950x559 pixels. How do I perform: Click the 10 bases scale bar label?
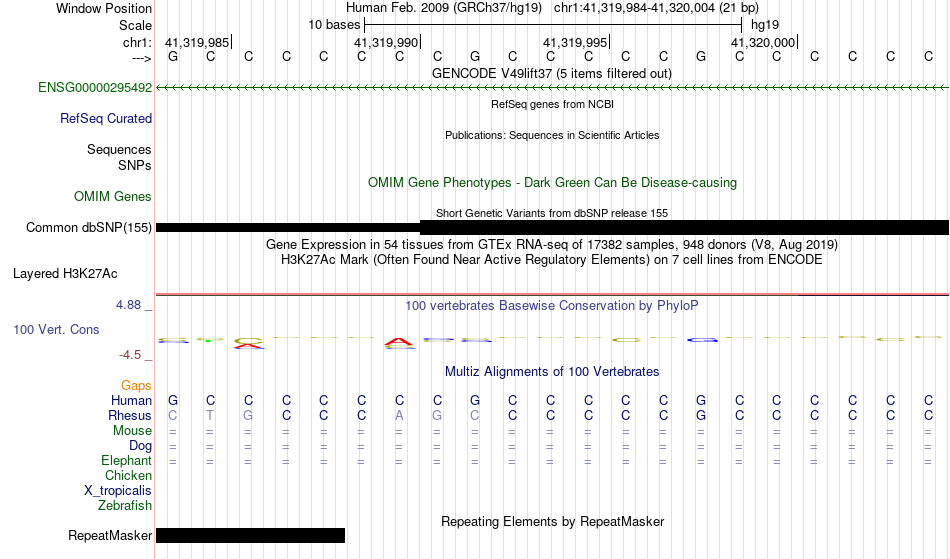[334, 25]
